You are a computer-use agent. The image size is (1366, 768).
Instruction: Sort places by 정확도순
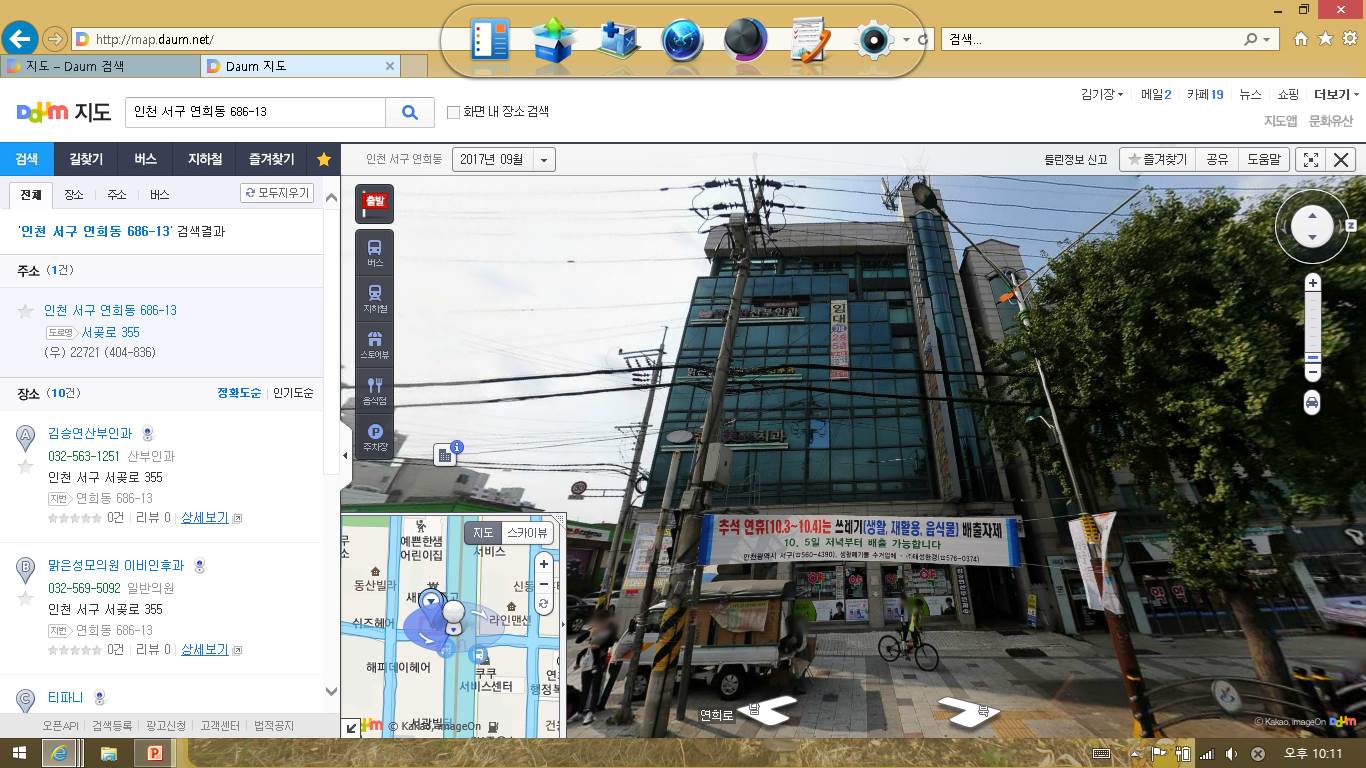(239, 393)
